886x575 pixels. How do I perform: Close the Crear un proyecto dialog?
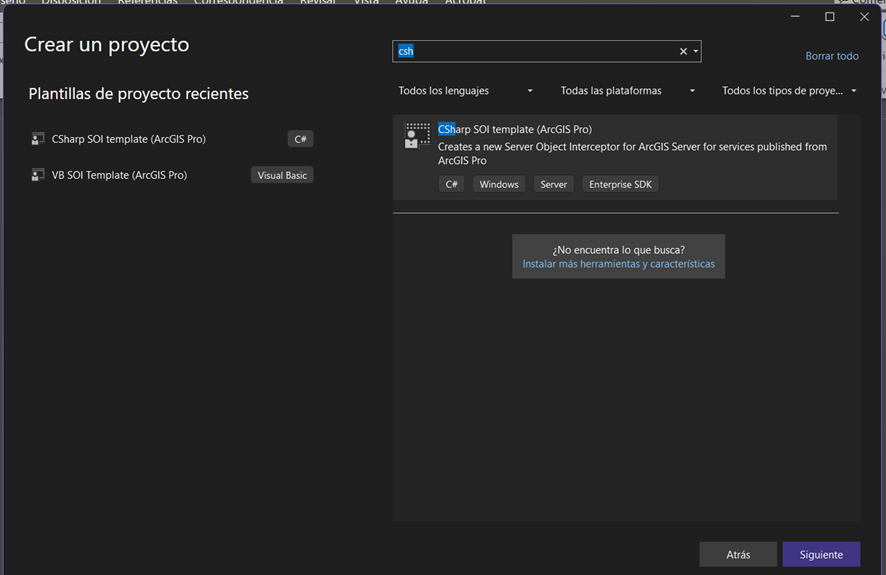864,17
